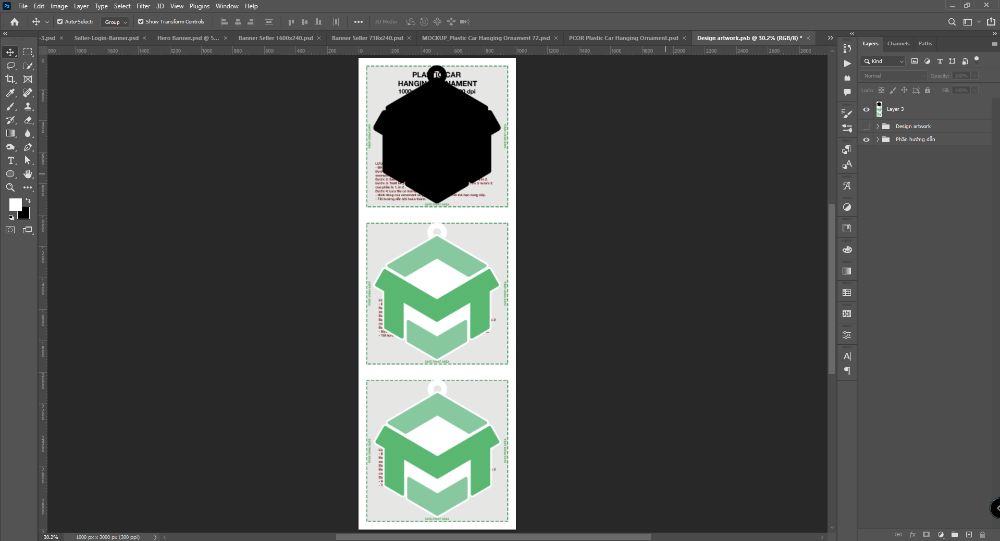Go to the Home screen

[x=15, y=22]
